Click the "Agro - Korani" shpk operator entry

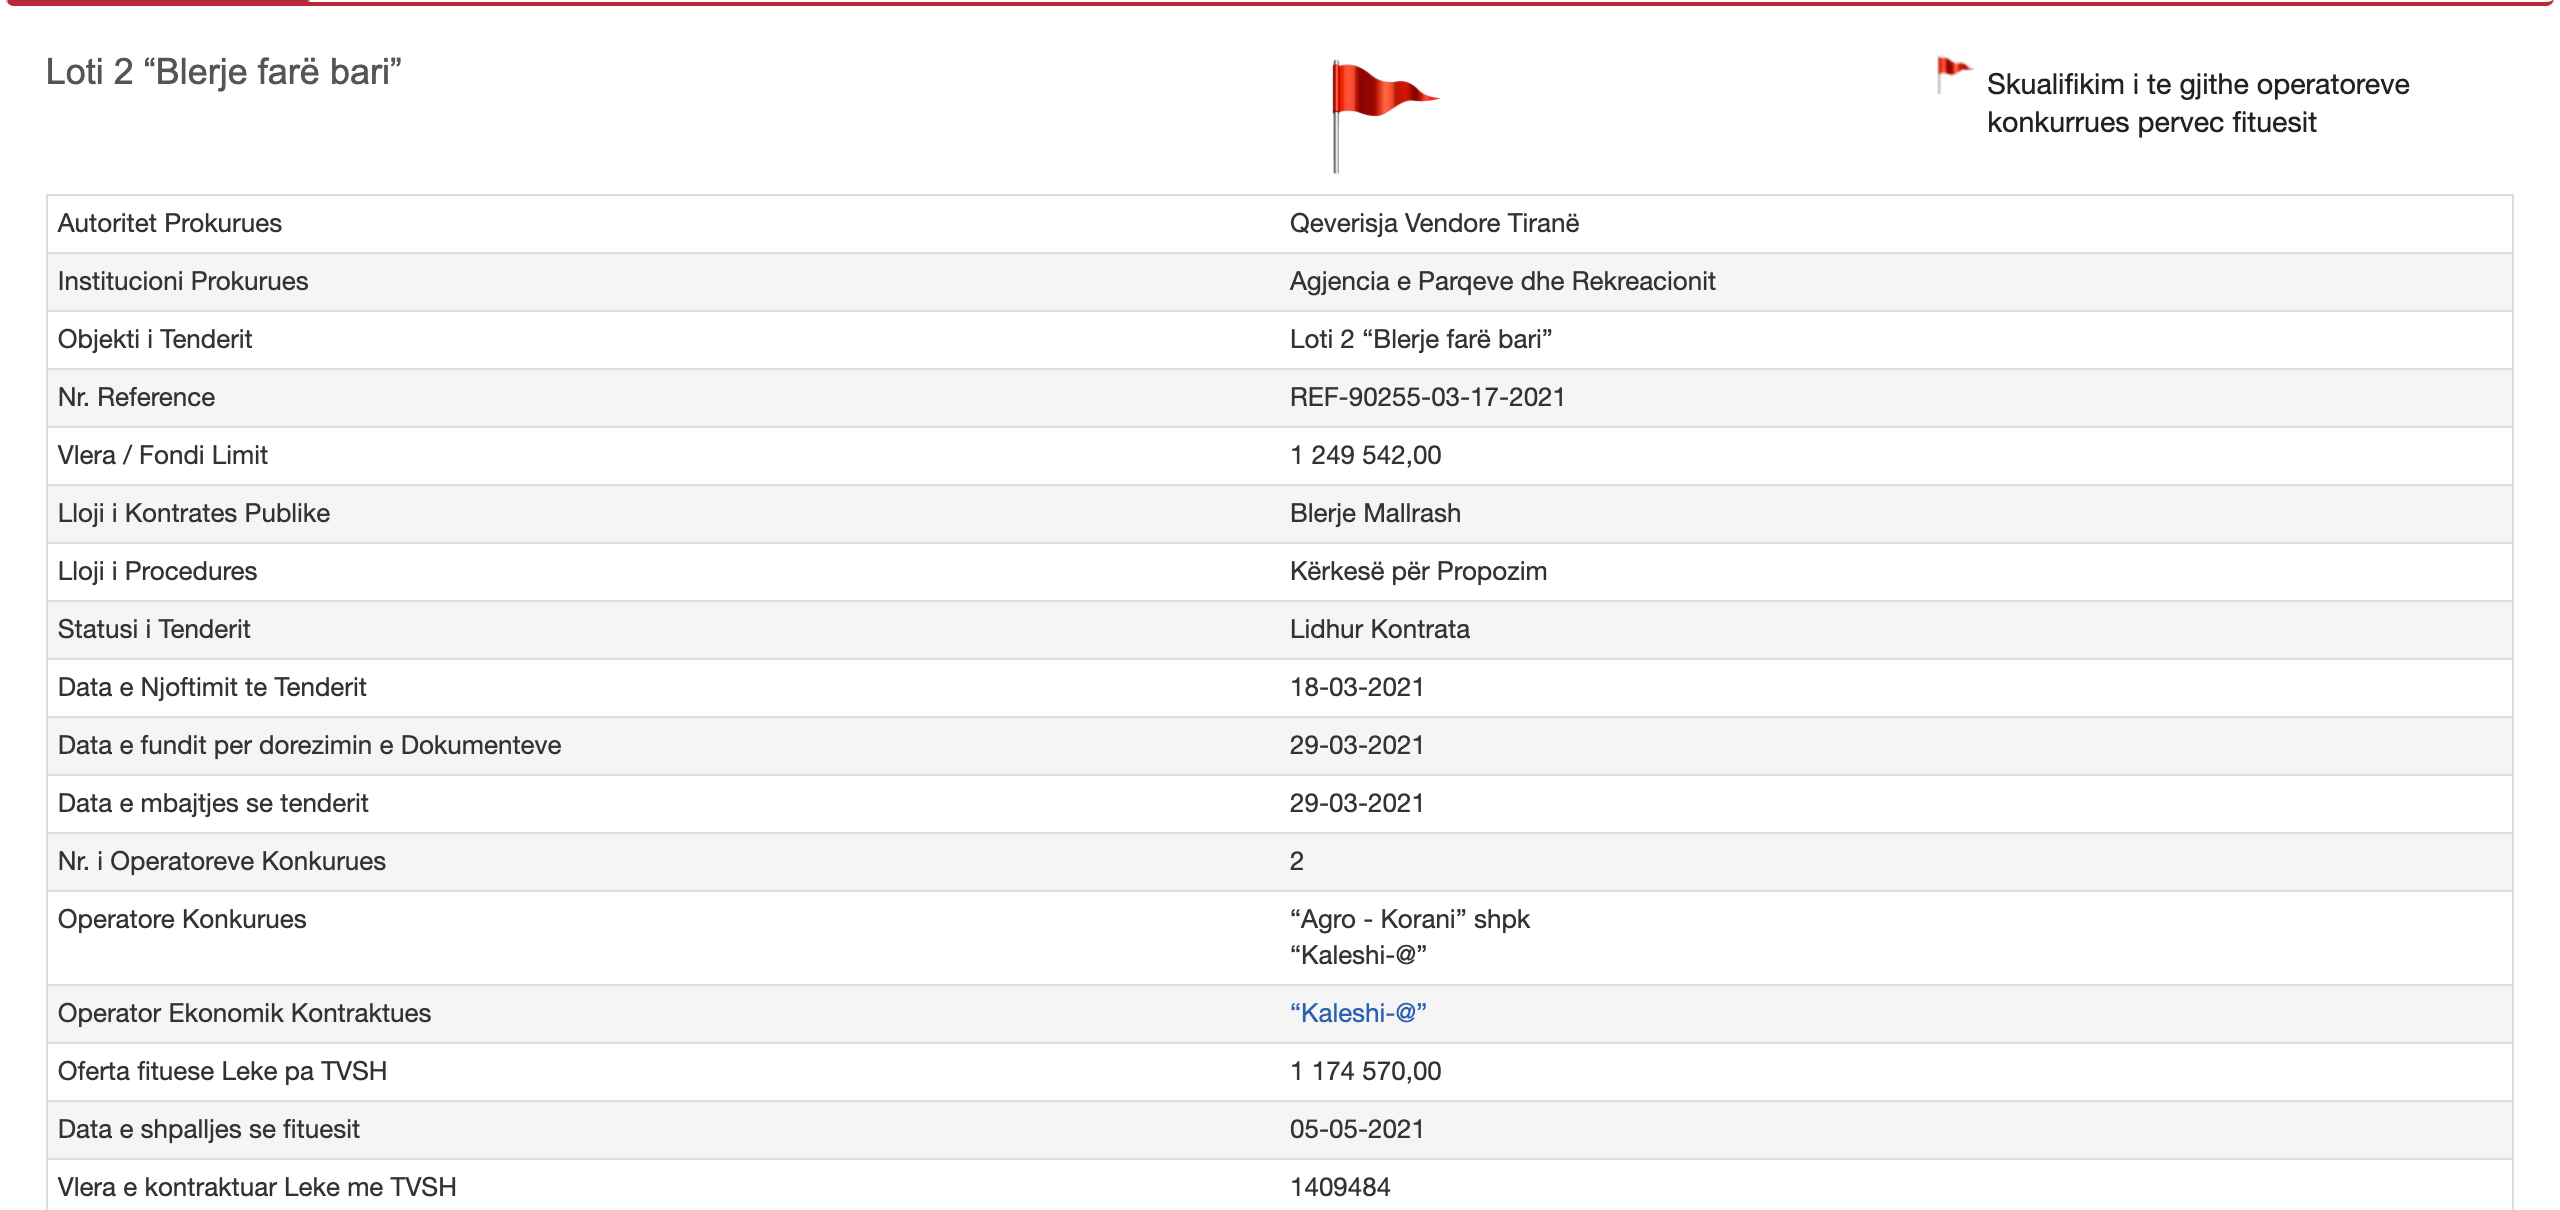(x=1408, y=919)
